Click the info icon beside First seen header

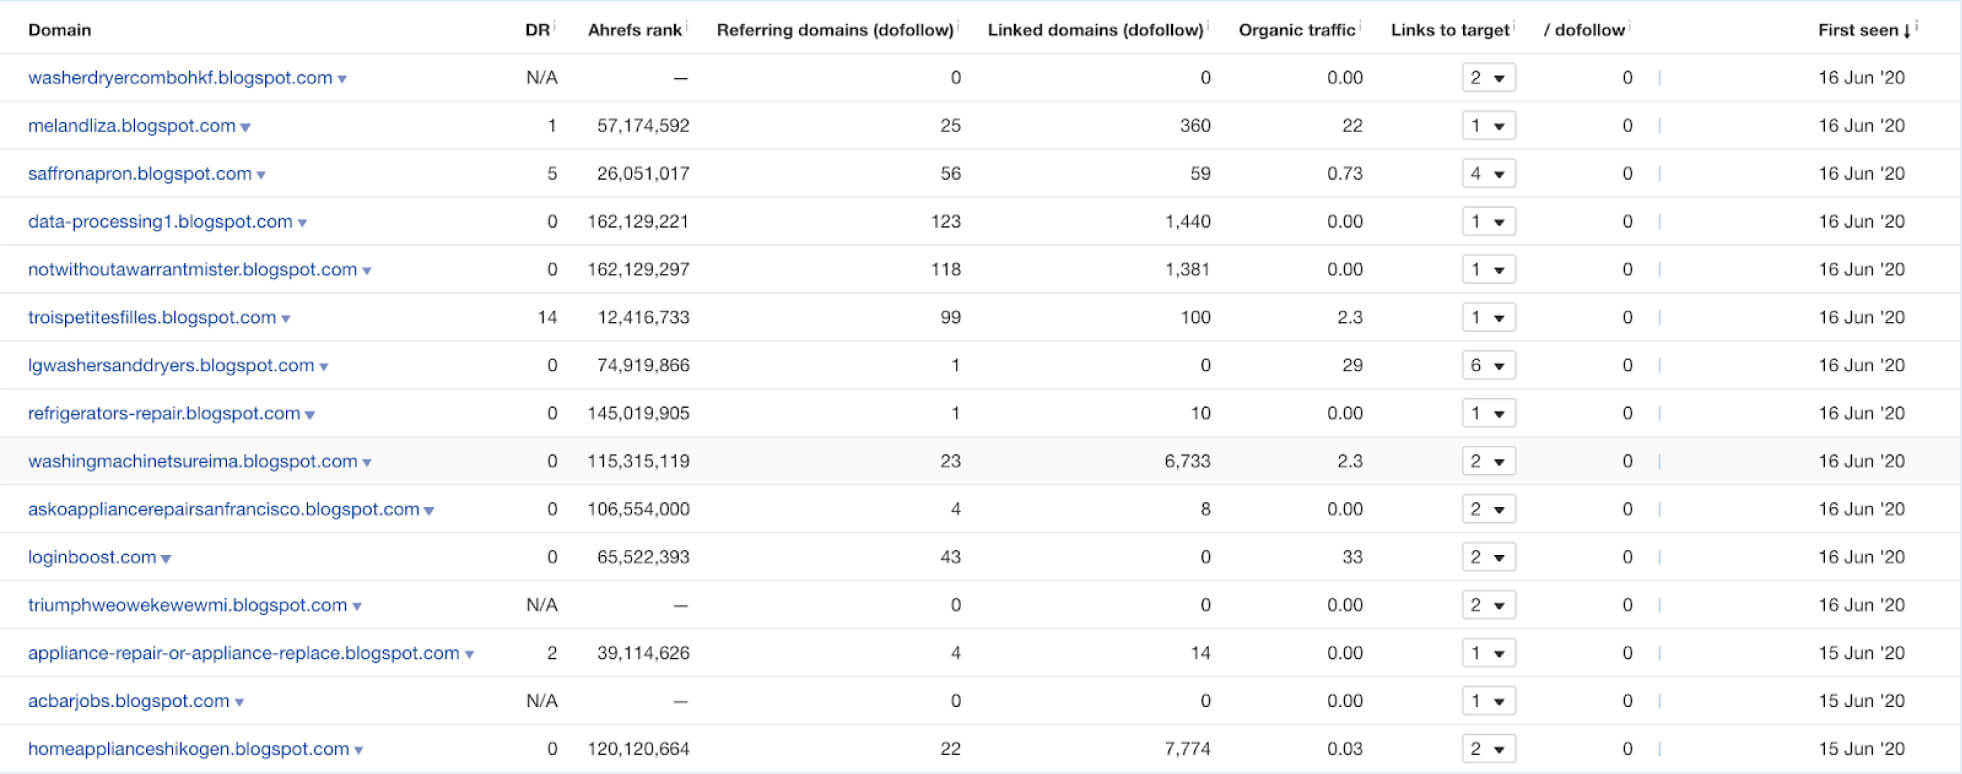click(x=1917, y=25)
